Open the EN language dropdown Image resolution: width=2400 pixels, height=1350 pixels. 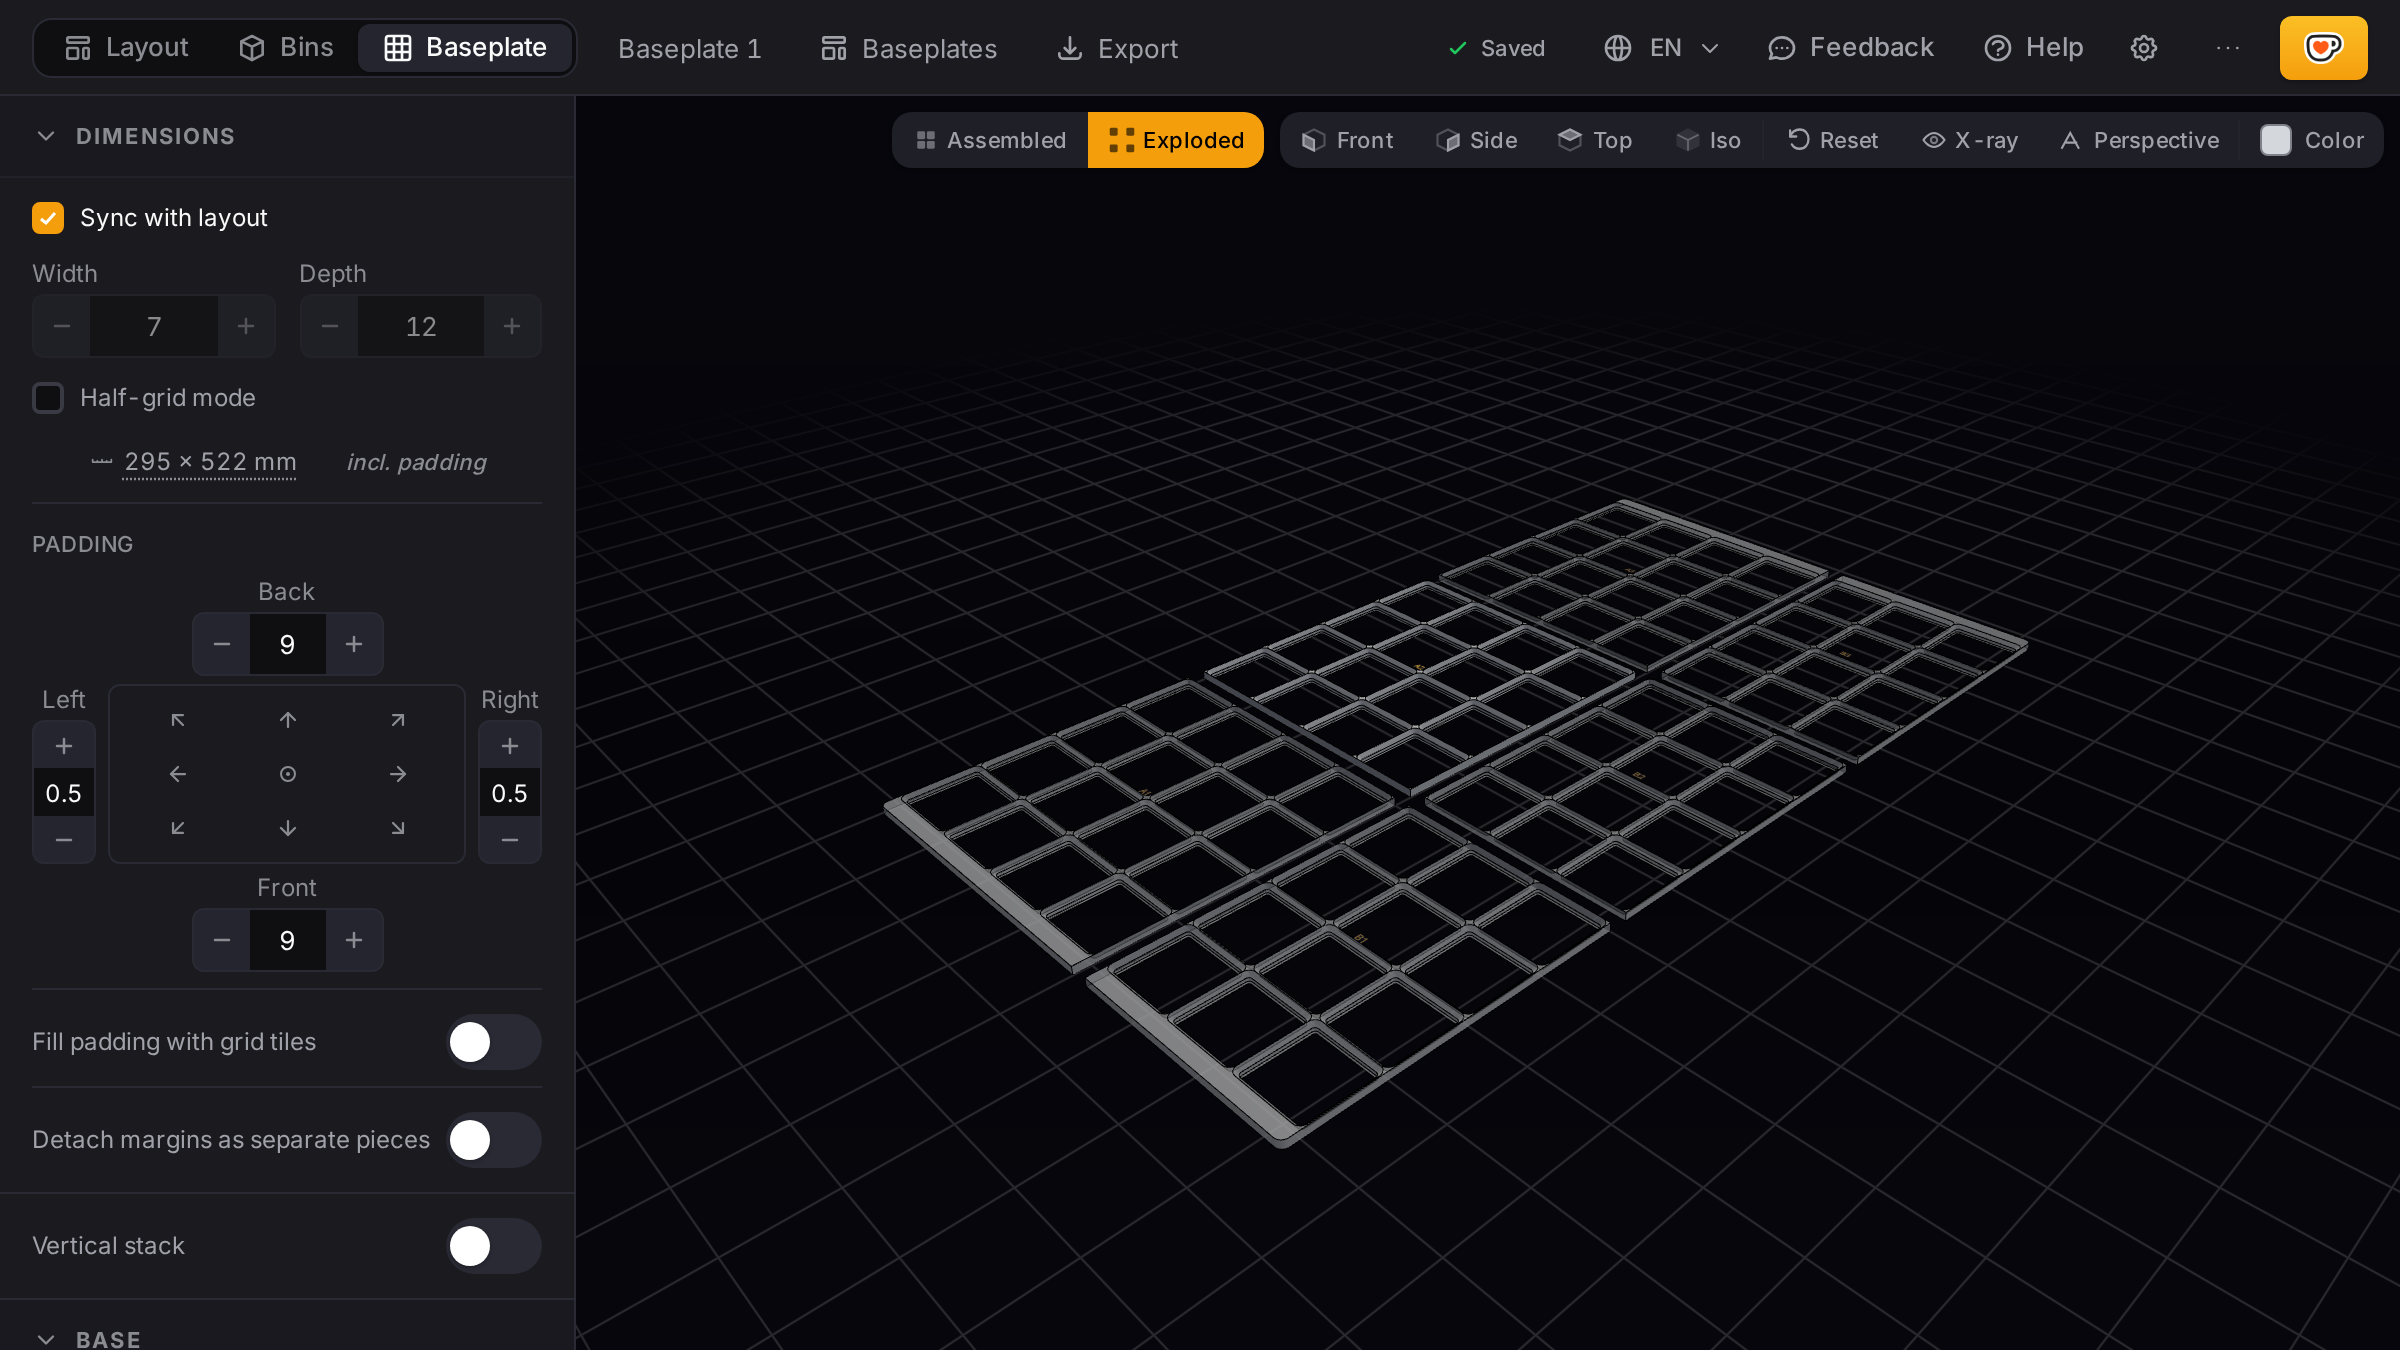click(1662, 48)
